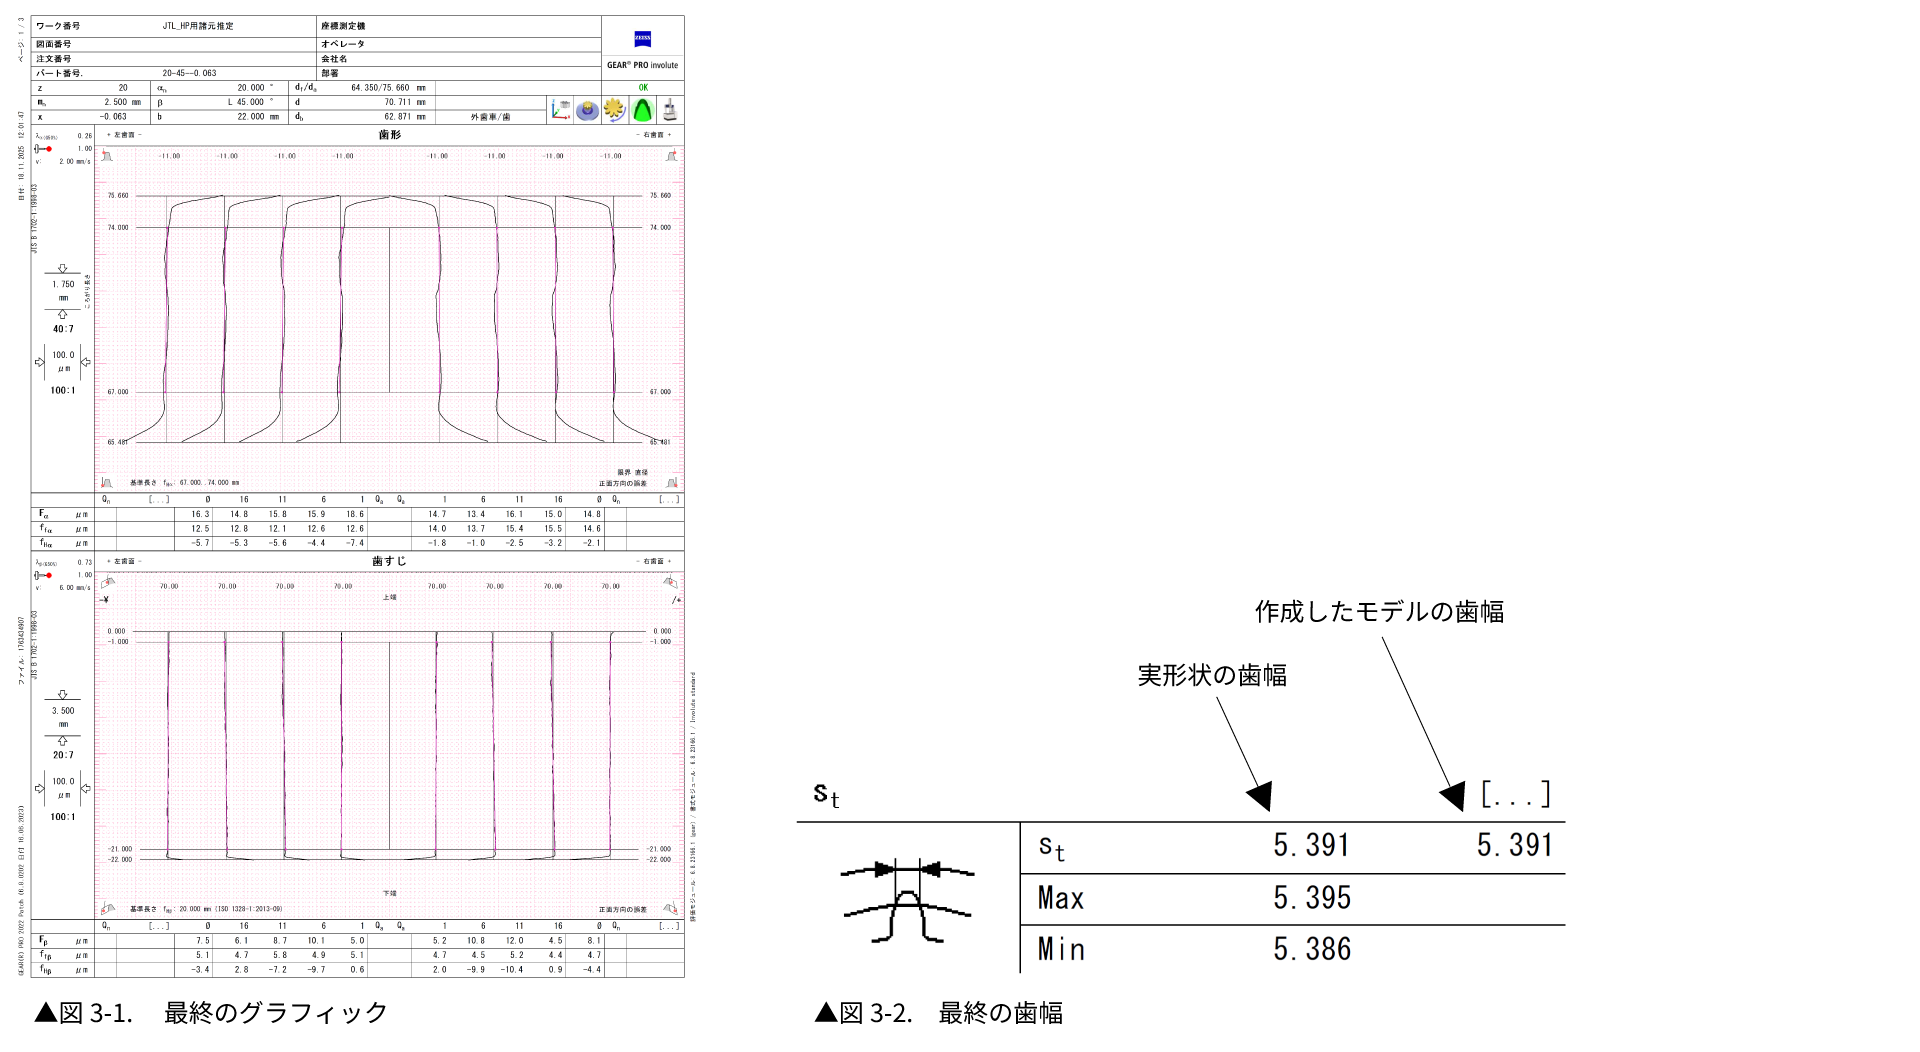Click the GEAR PRO involute label
Image resolution: width=1920 pixels, height=1052 pixels.
(x=641, y=65)
